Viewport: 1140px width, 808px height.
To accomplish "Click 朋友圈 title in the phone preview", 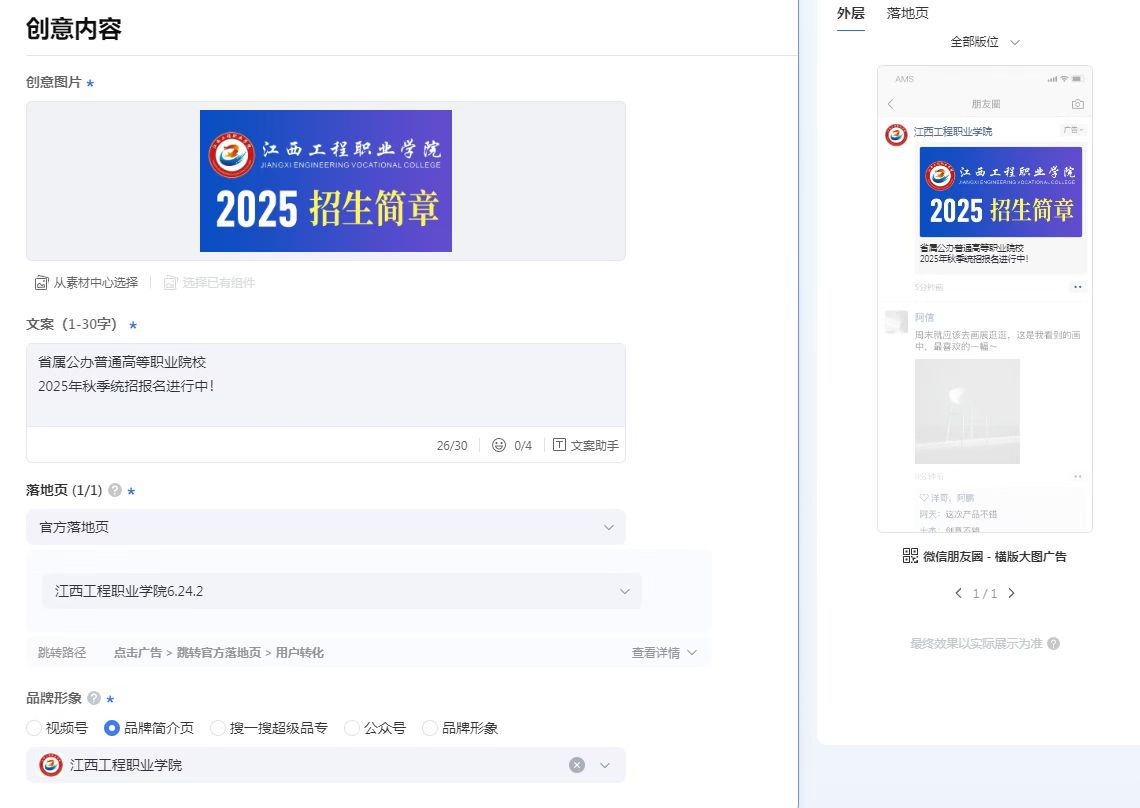I will tap(986, 104).
